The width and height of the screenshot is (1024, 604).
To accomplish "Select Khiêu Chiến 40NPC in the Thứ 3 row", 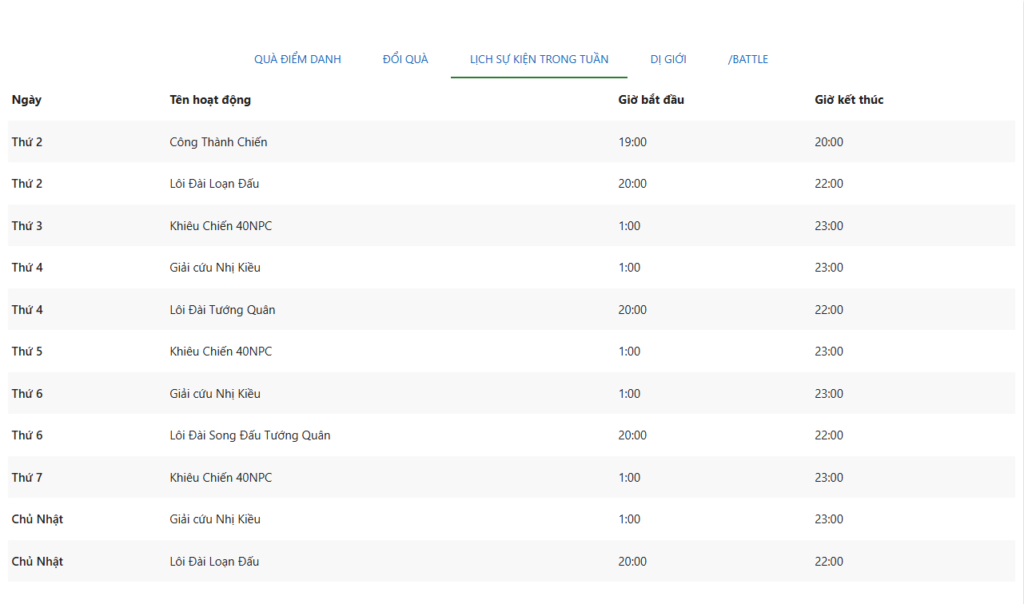I will point(220,226).
